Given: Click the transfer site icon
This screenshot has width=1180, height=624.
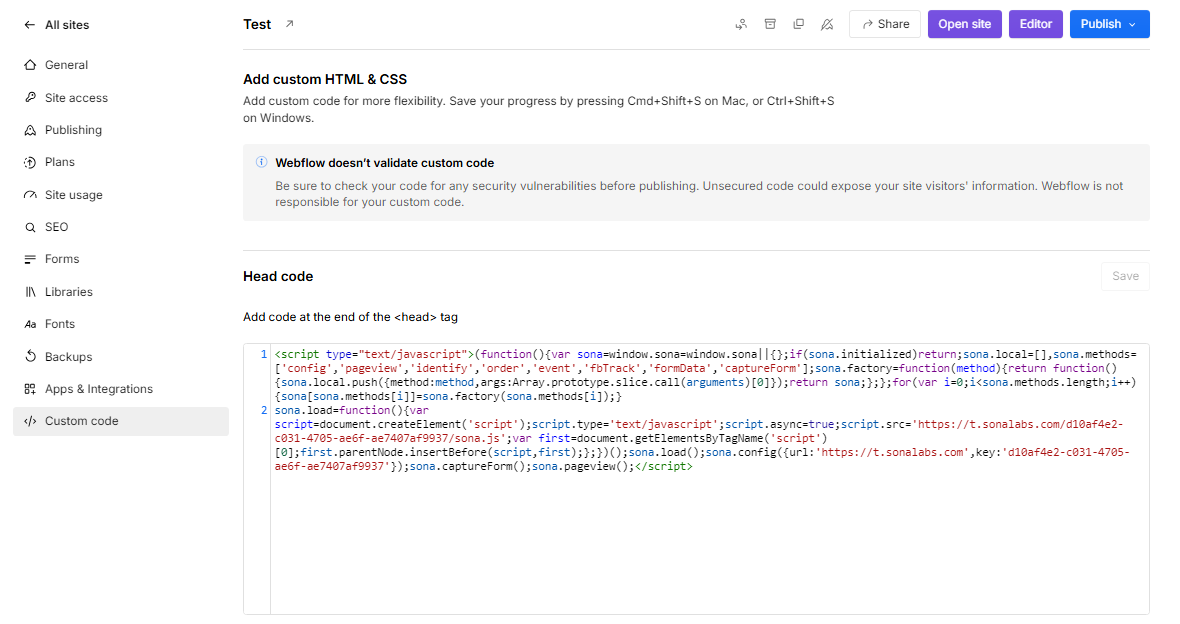Looking at the screenshot, I should tap(741, 24).
